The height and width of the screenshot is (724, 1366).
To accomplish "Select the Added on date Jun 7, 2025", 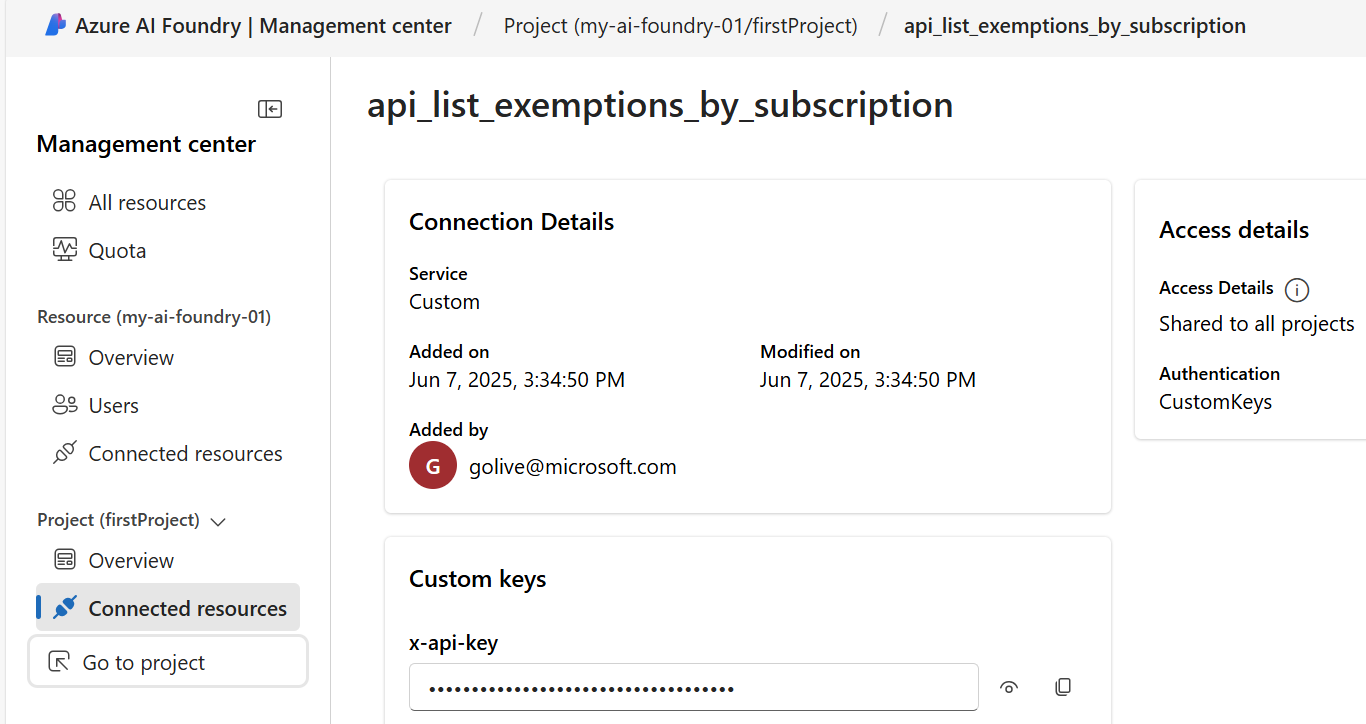I will coord(517,380).
